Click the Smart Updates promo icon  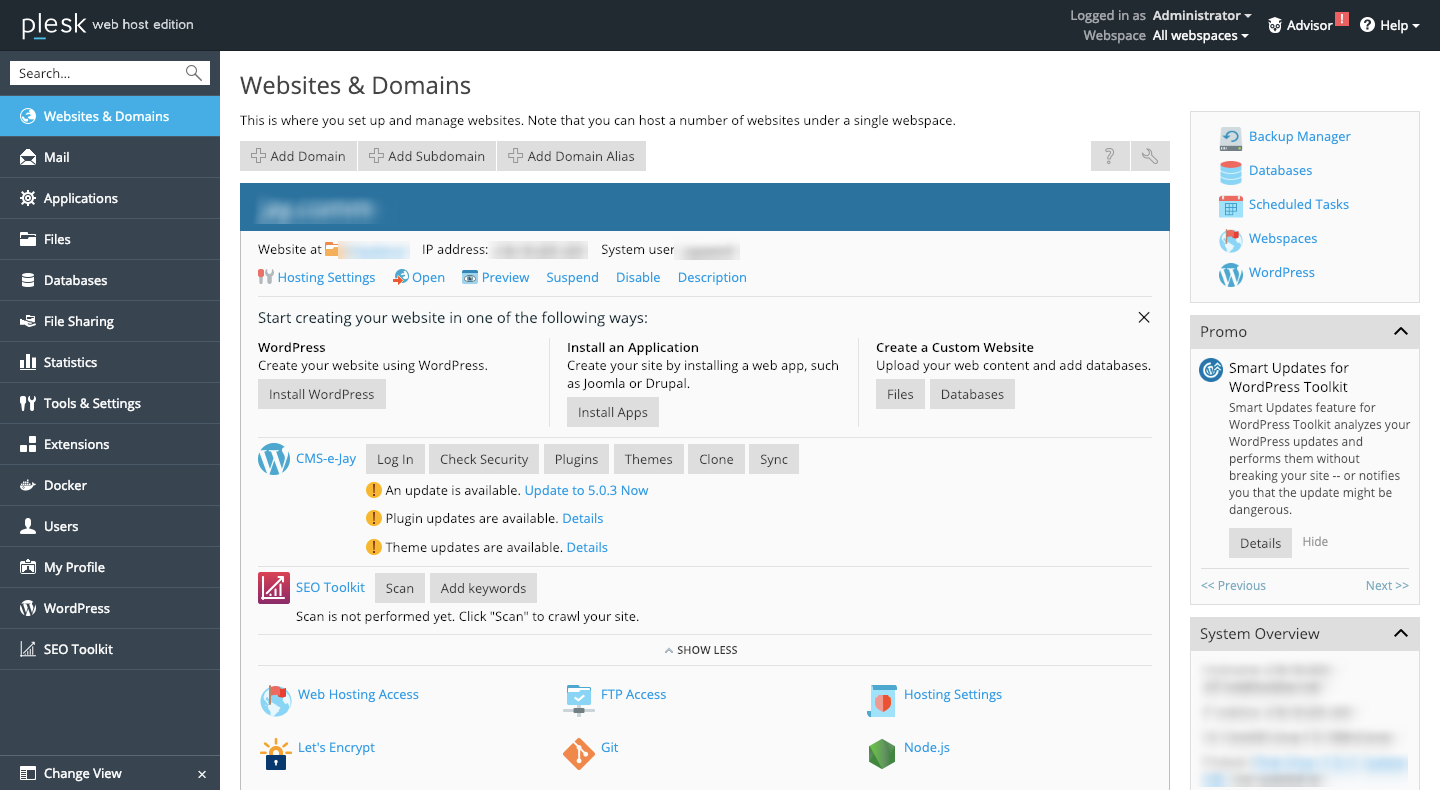1211,370
